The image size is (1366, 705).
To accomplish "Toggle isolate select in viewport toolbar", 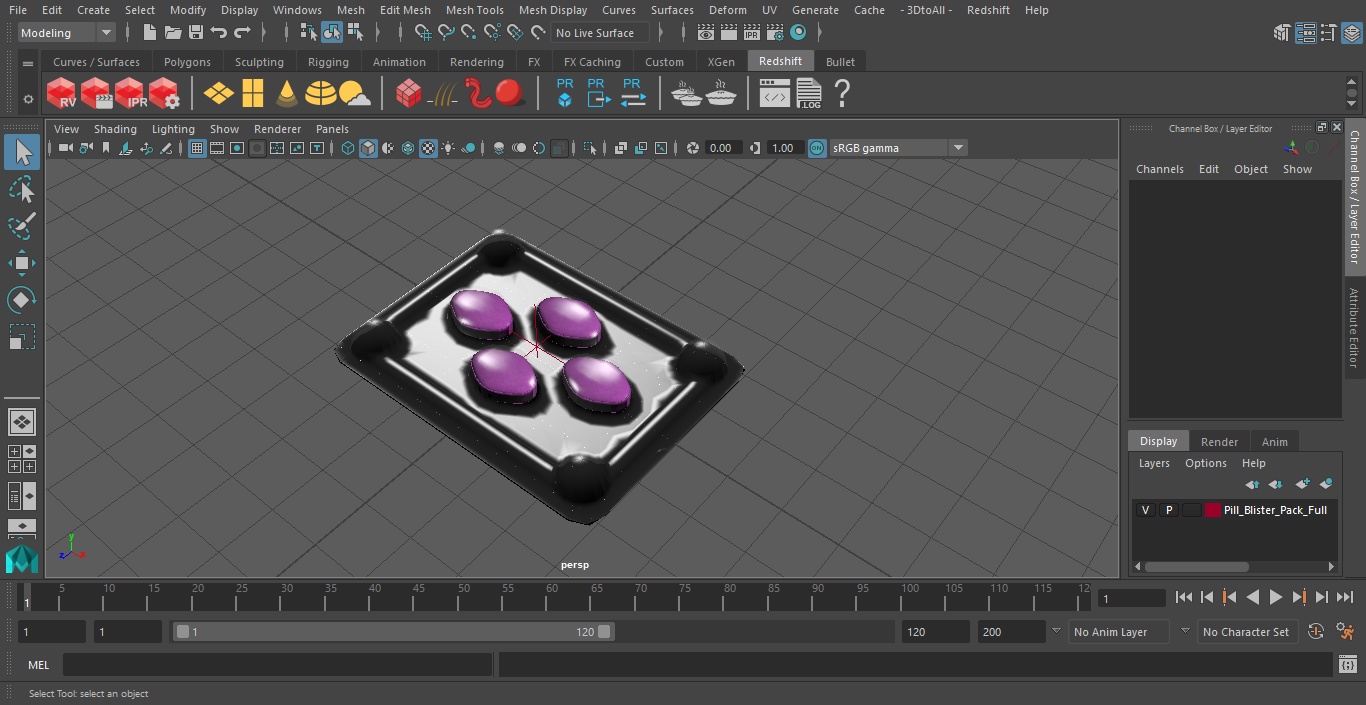I will pos(589,148).
